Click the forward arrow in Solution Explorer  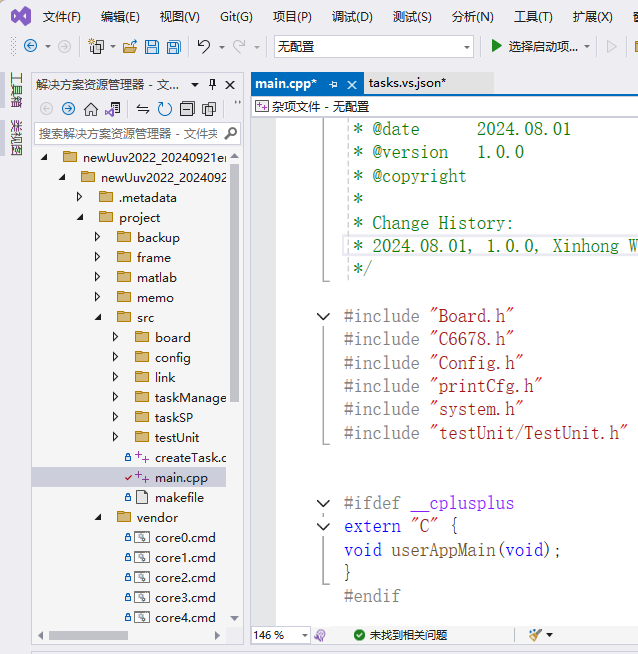pyautogui.click(x=68, y=109)
